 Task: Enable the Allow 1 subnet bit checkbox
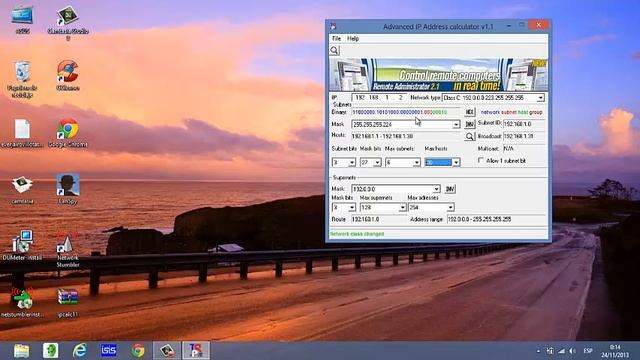pos(481,160)
